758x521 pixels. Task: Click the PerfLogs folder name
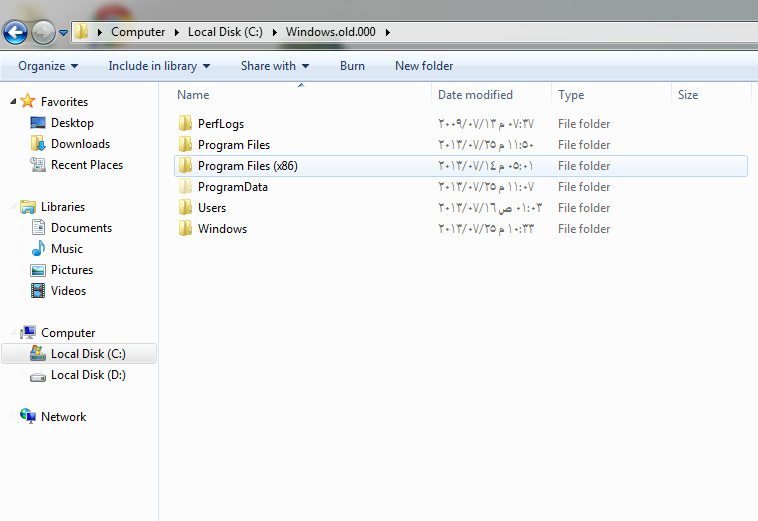[221, 124]
